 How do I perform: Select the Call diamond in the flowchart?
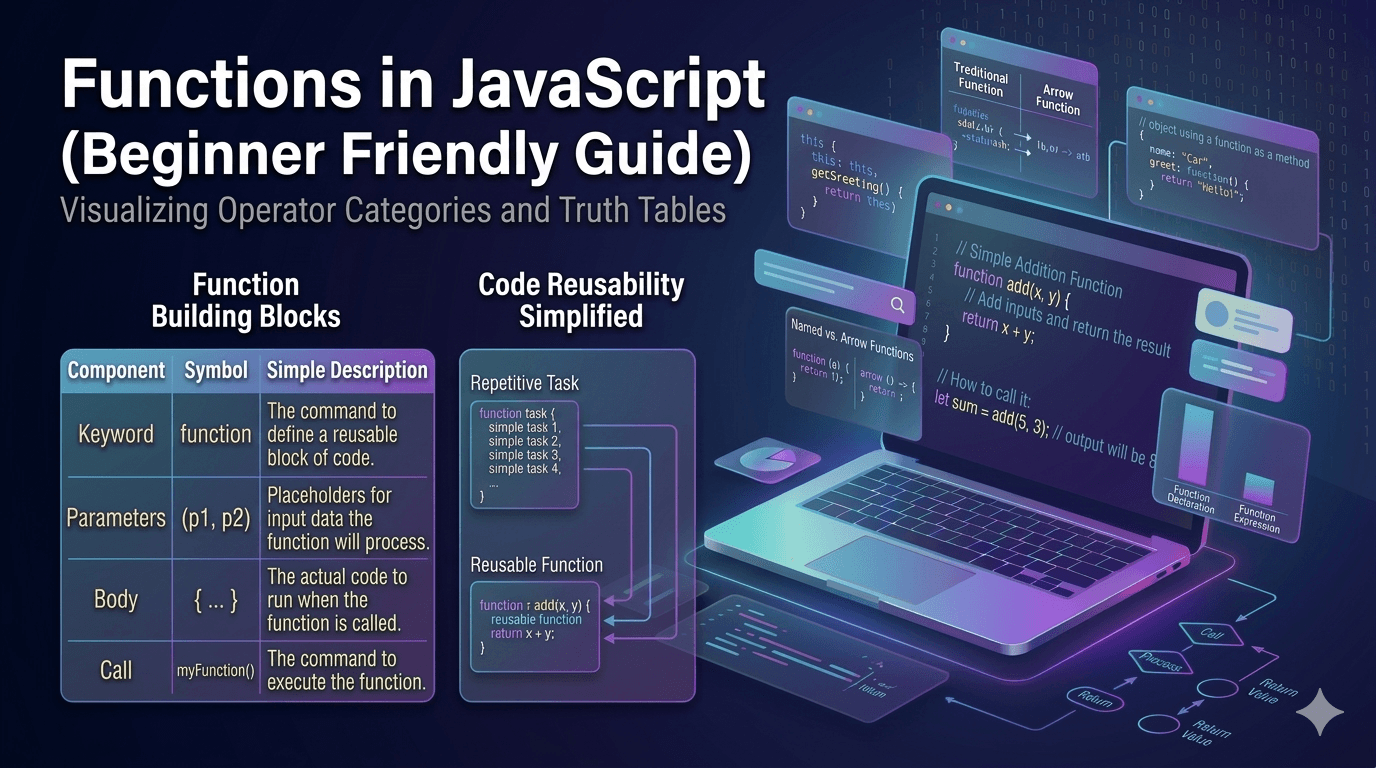coord(1210,634)
